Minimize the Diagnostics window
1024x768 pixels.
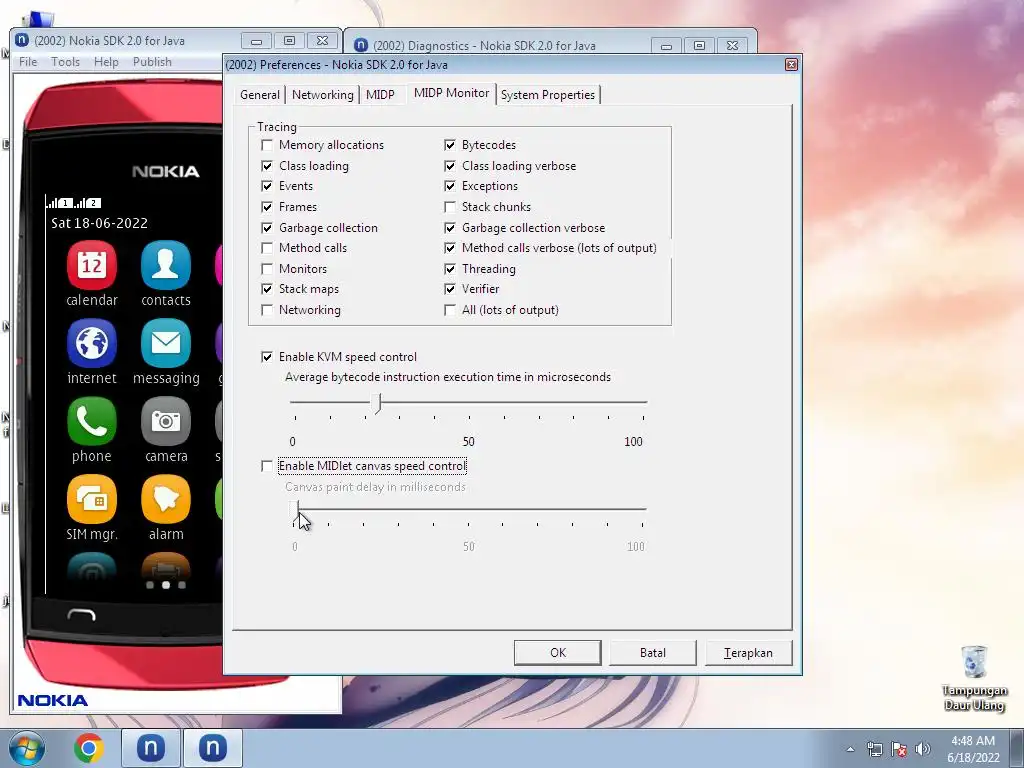[x=667, y=46]
